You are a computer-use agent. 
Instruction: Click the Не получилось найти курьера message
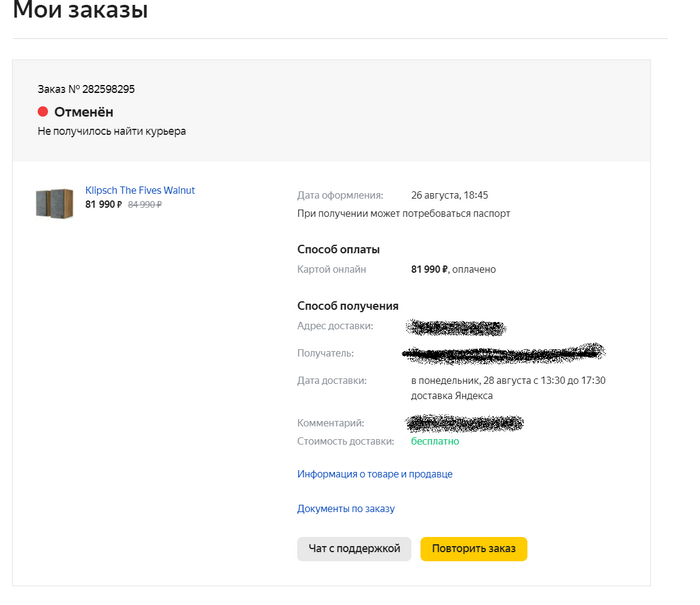click(112, 131)
